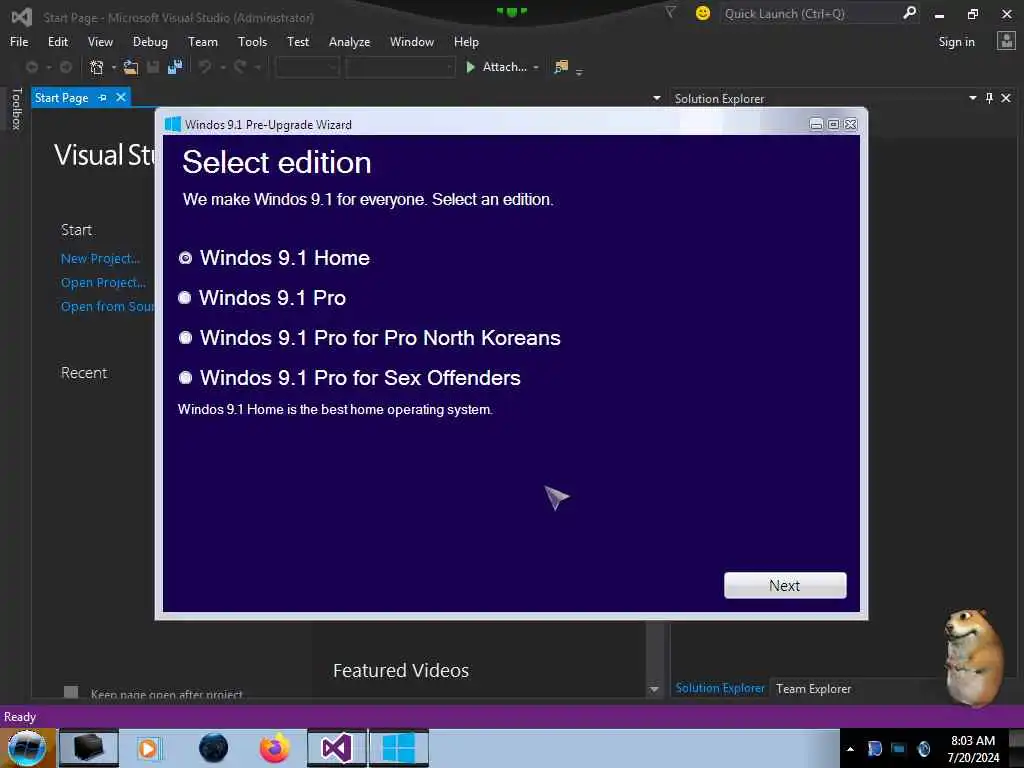Open the Test menu
The height and width of the screenshot is (768, 1024).
tap(298, 42)
